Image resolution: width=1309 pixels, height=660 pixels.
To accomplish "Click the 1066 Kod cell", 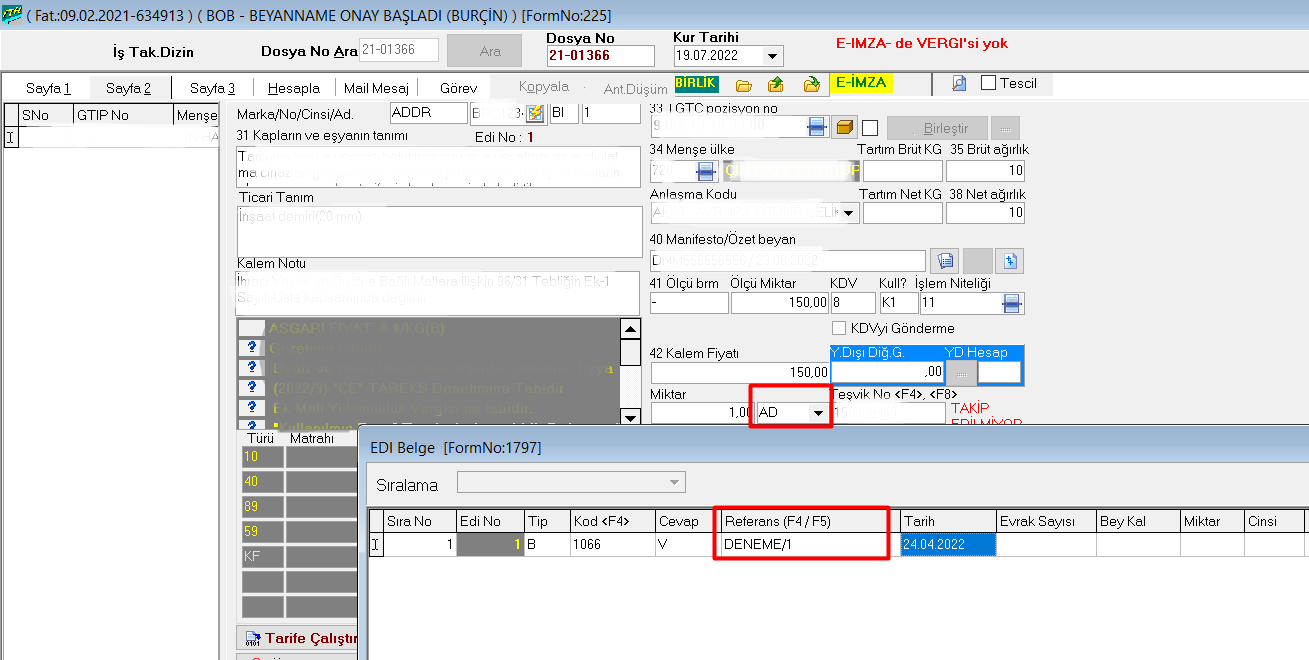I will (612, 545).
